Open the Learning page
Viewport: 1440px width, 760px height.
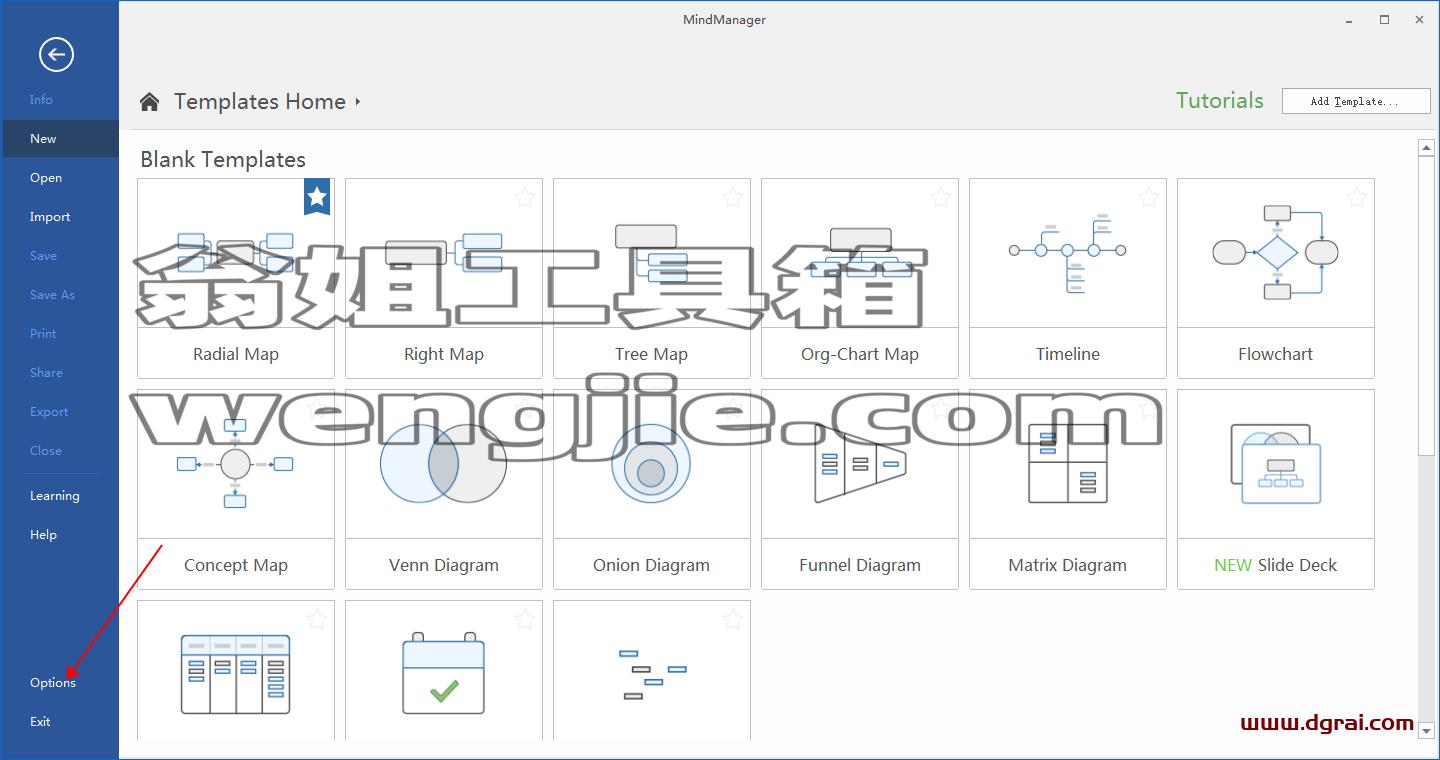coord(60,496)
